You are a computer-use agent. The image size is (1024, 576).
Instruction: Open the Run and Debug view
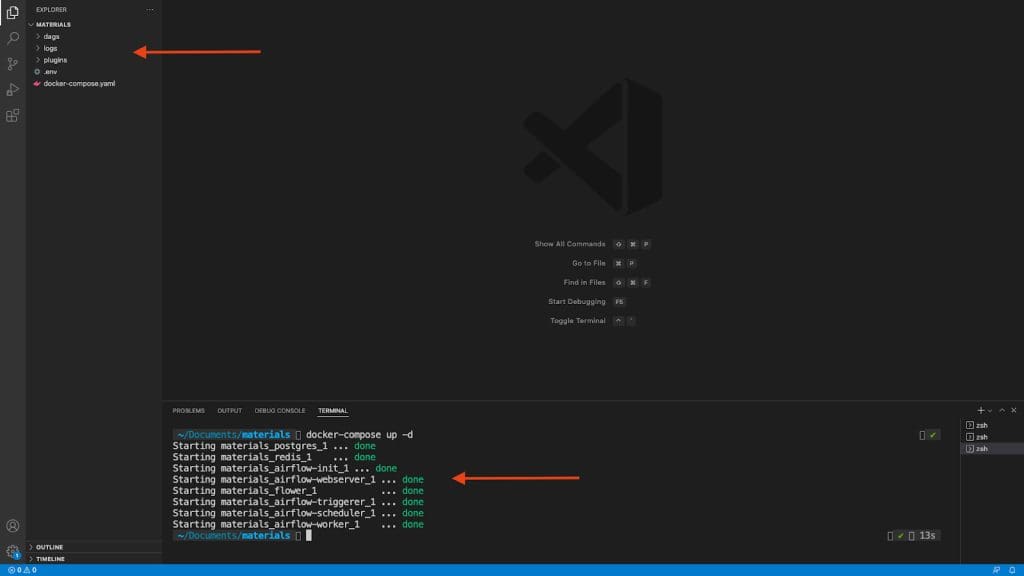[13, 90]
